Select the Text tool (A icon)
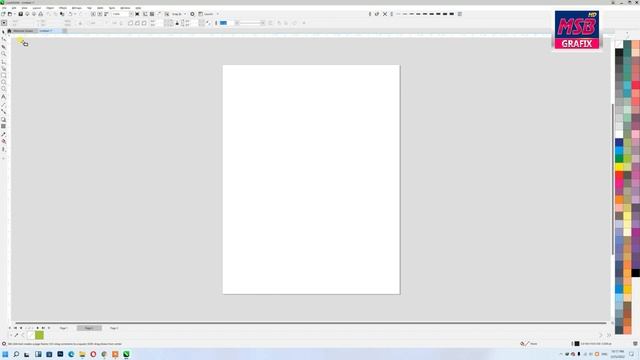 (x=4, y=97)
